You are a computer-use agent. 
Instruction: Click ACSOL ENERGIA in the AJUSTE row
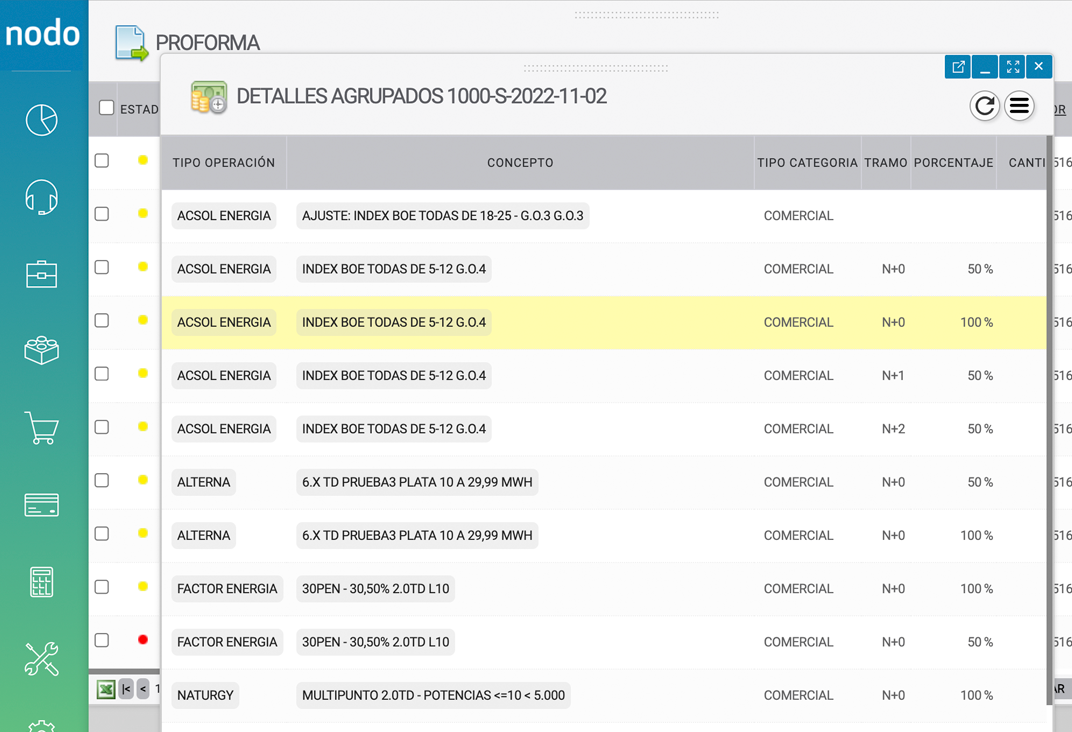[x=224, y=216]
